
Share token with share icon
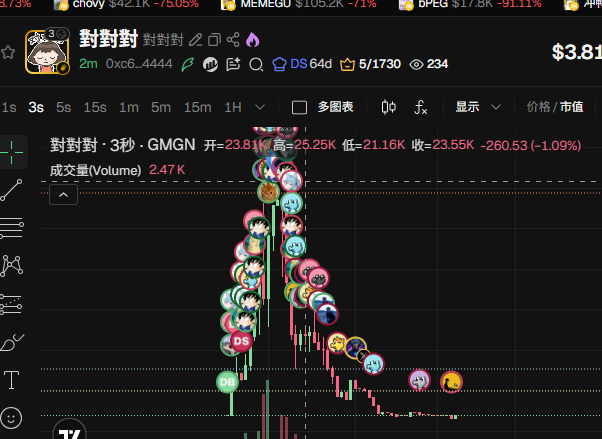coord(233,40)
